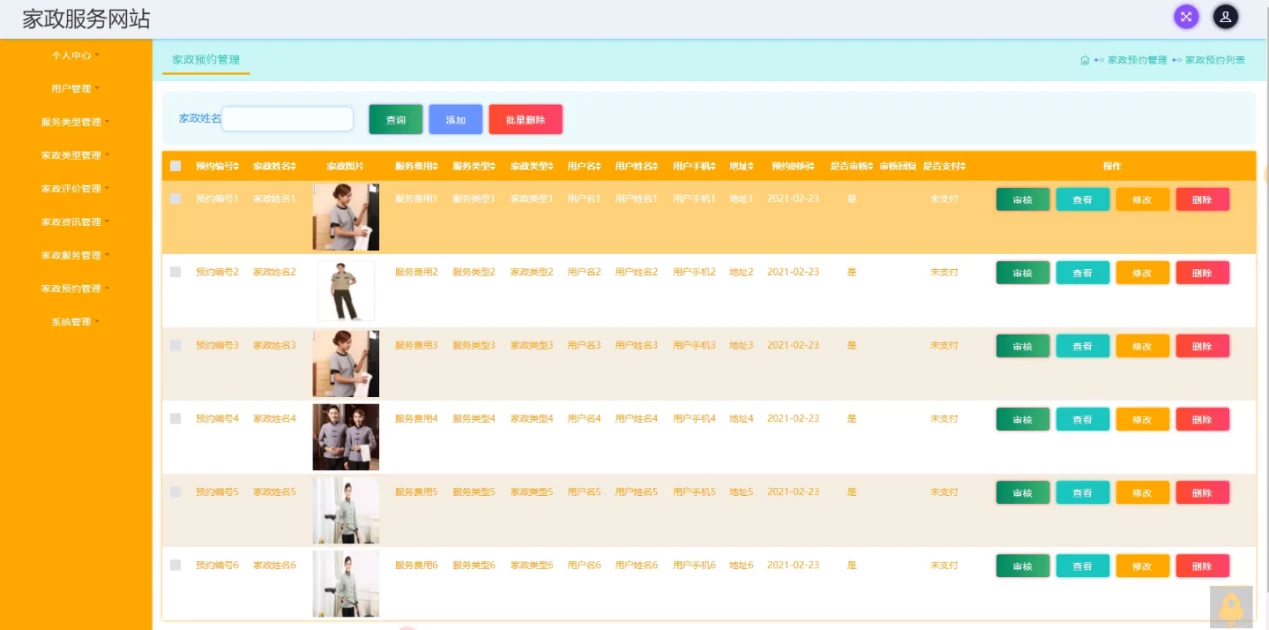
Task: Click the green 查询 button
Action: pos(396,120)
